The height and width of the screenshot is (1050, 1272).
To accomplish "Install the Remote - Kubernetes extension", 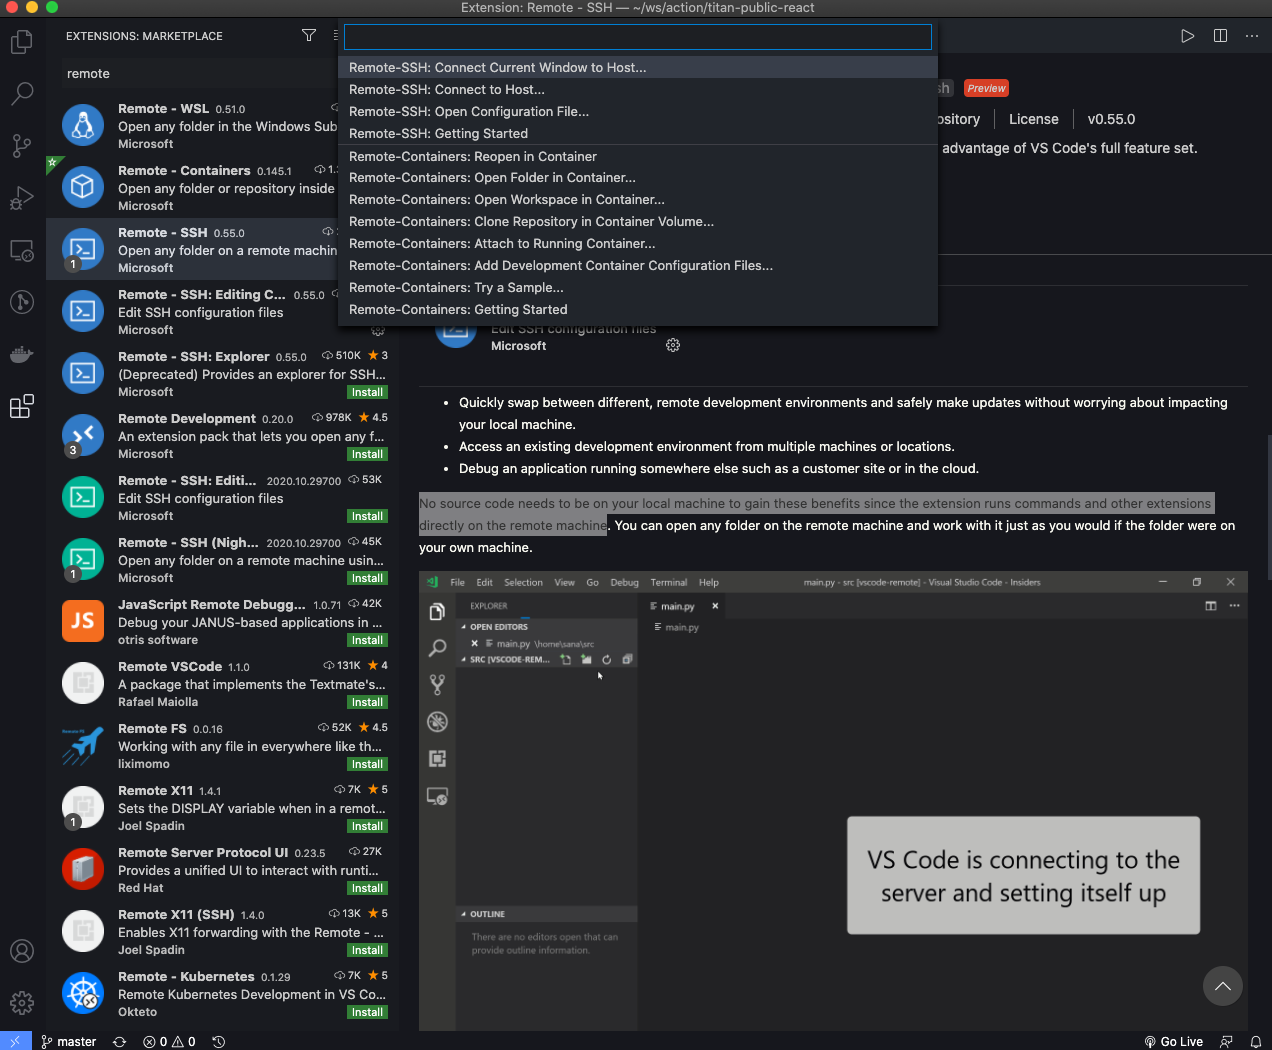I will pos(367,1013).
